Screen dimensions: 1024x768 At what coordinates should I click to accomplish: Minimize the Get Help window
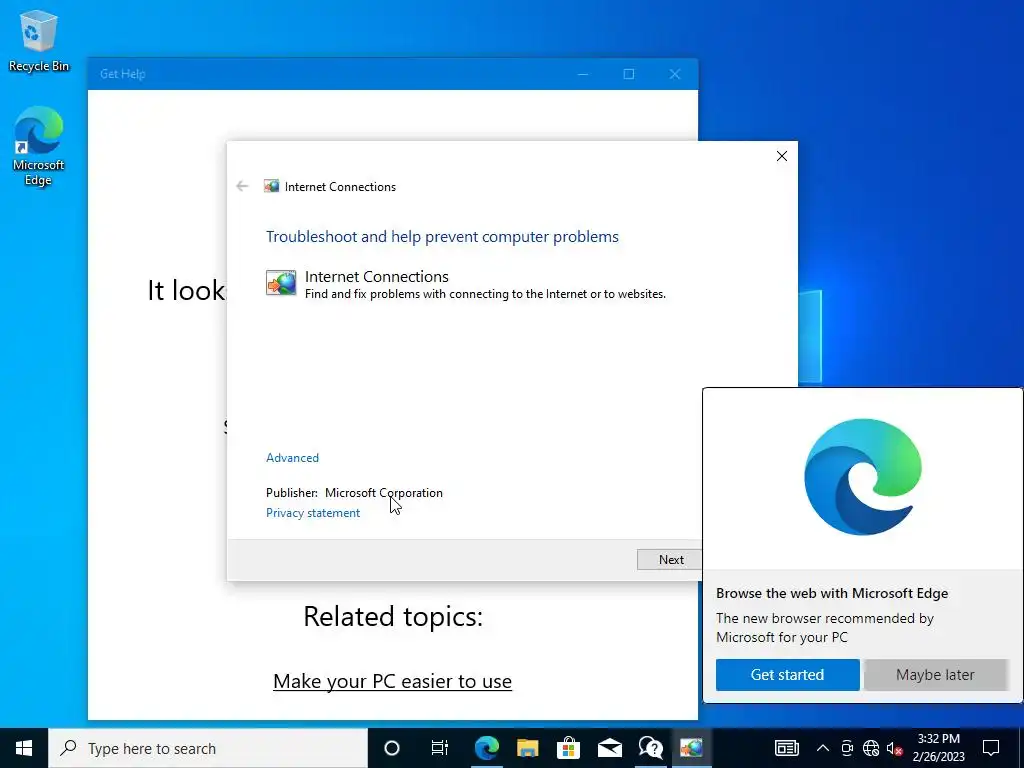tap(583, 74)
